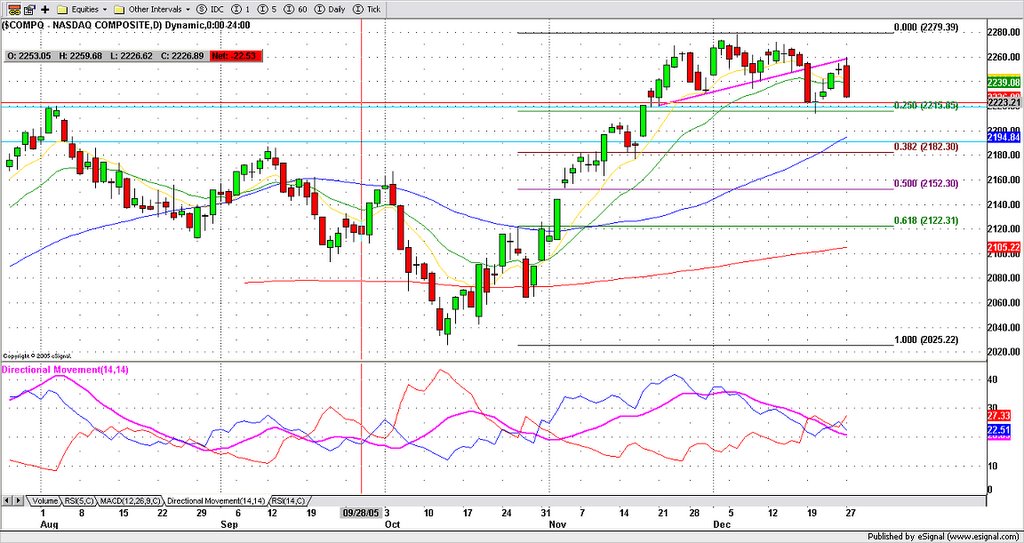Click the toolbar grip handle at left edge

4,10
